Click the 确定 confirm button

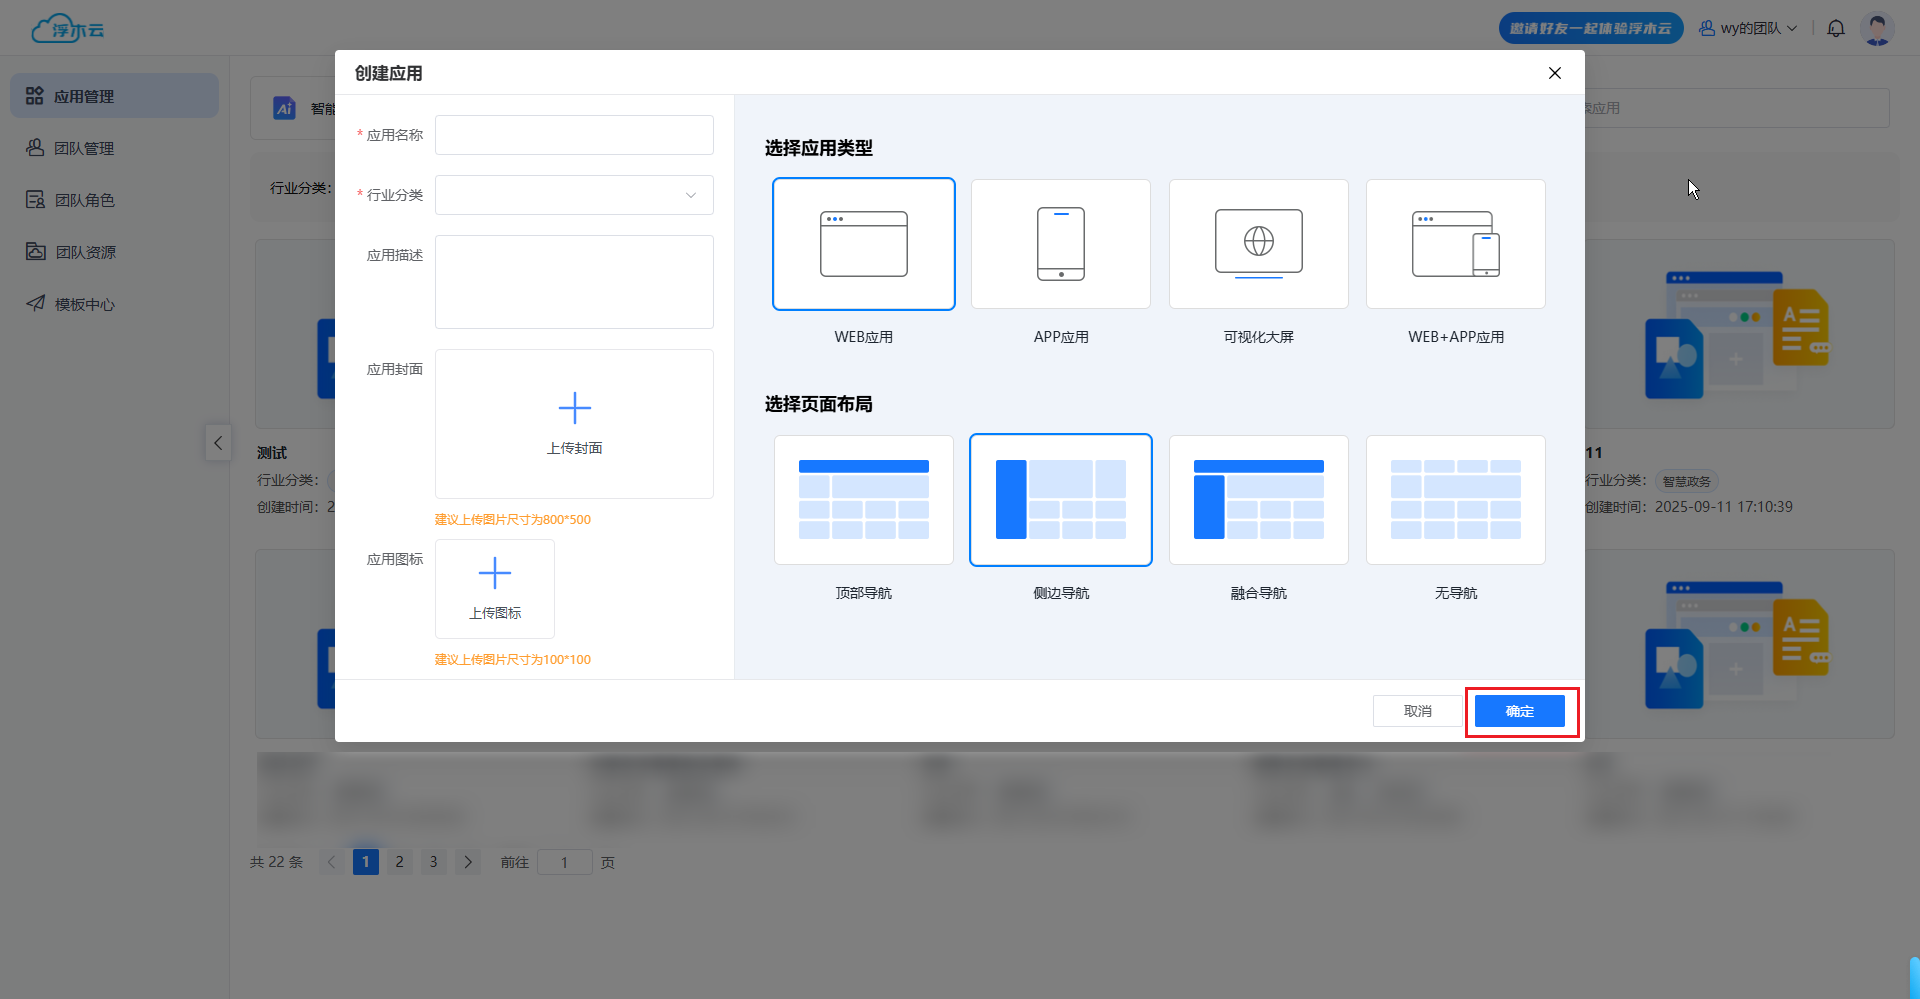click(1519, 711)
